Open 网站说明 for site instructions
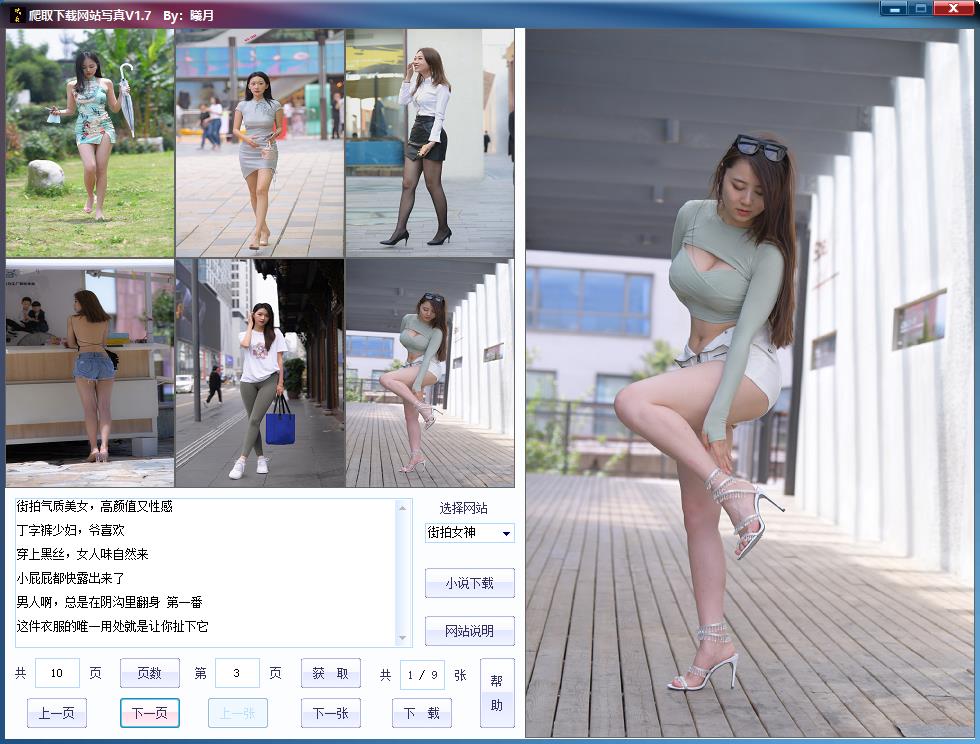980x744 pixels. (469, 630)
